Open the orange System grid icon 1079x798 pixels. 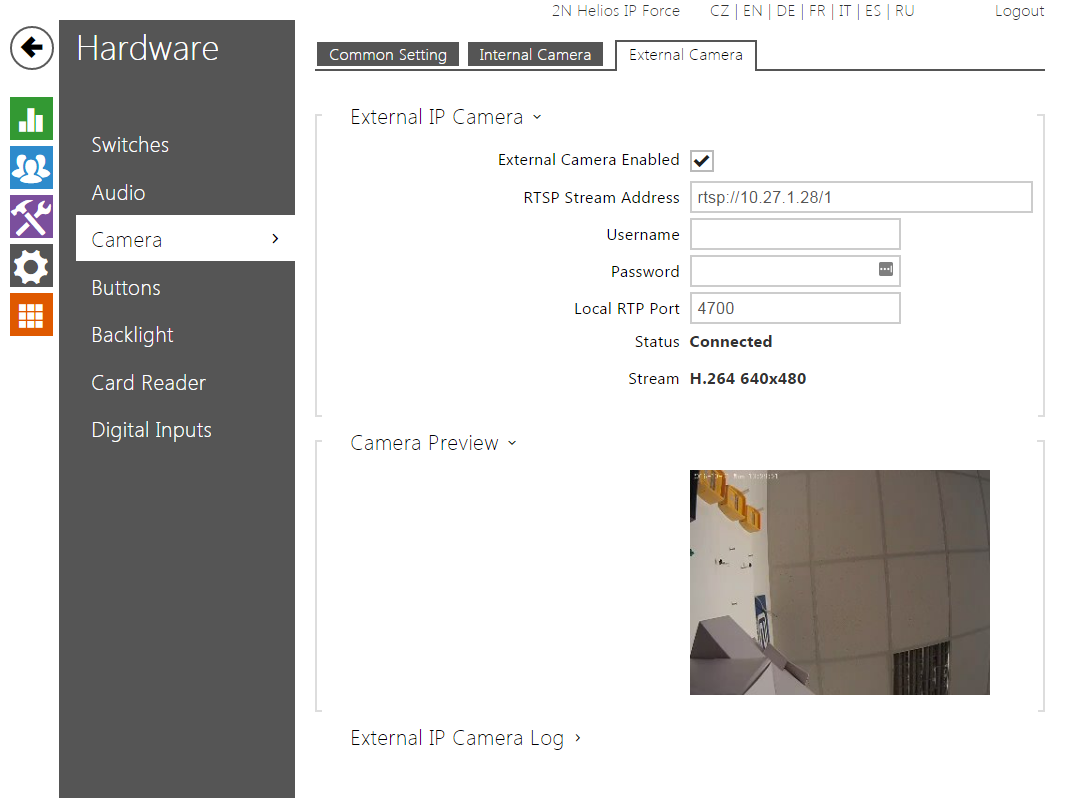click(31, 314)
